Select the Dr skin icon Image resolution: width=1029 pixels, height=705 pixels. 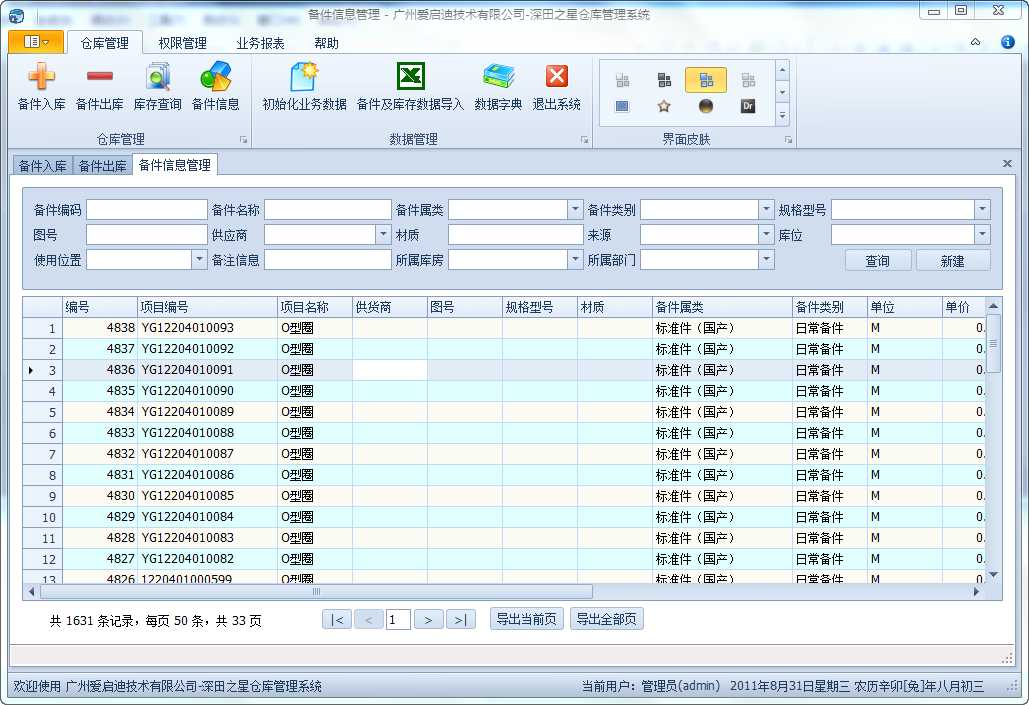(x=747, y=106)
